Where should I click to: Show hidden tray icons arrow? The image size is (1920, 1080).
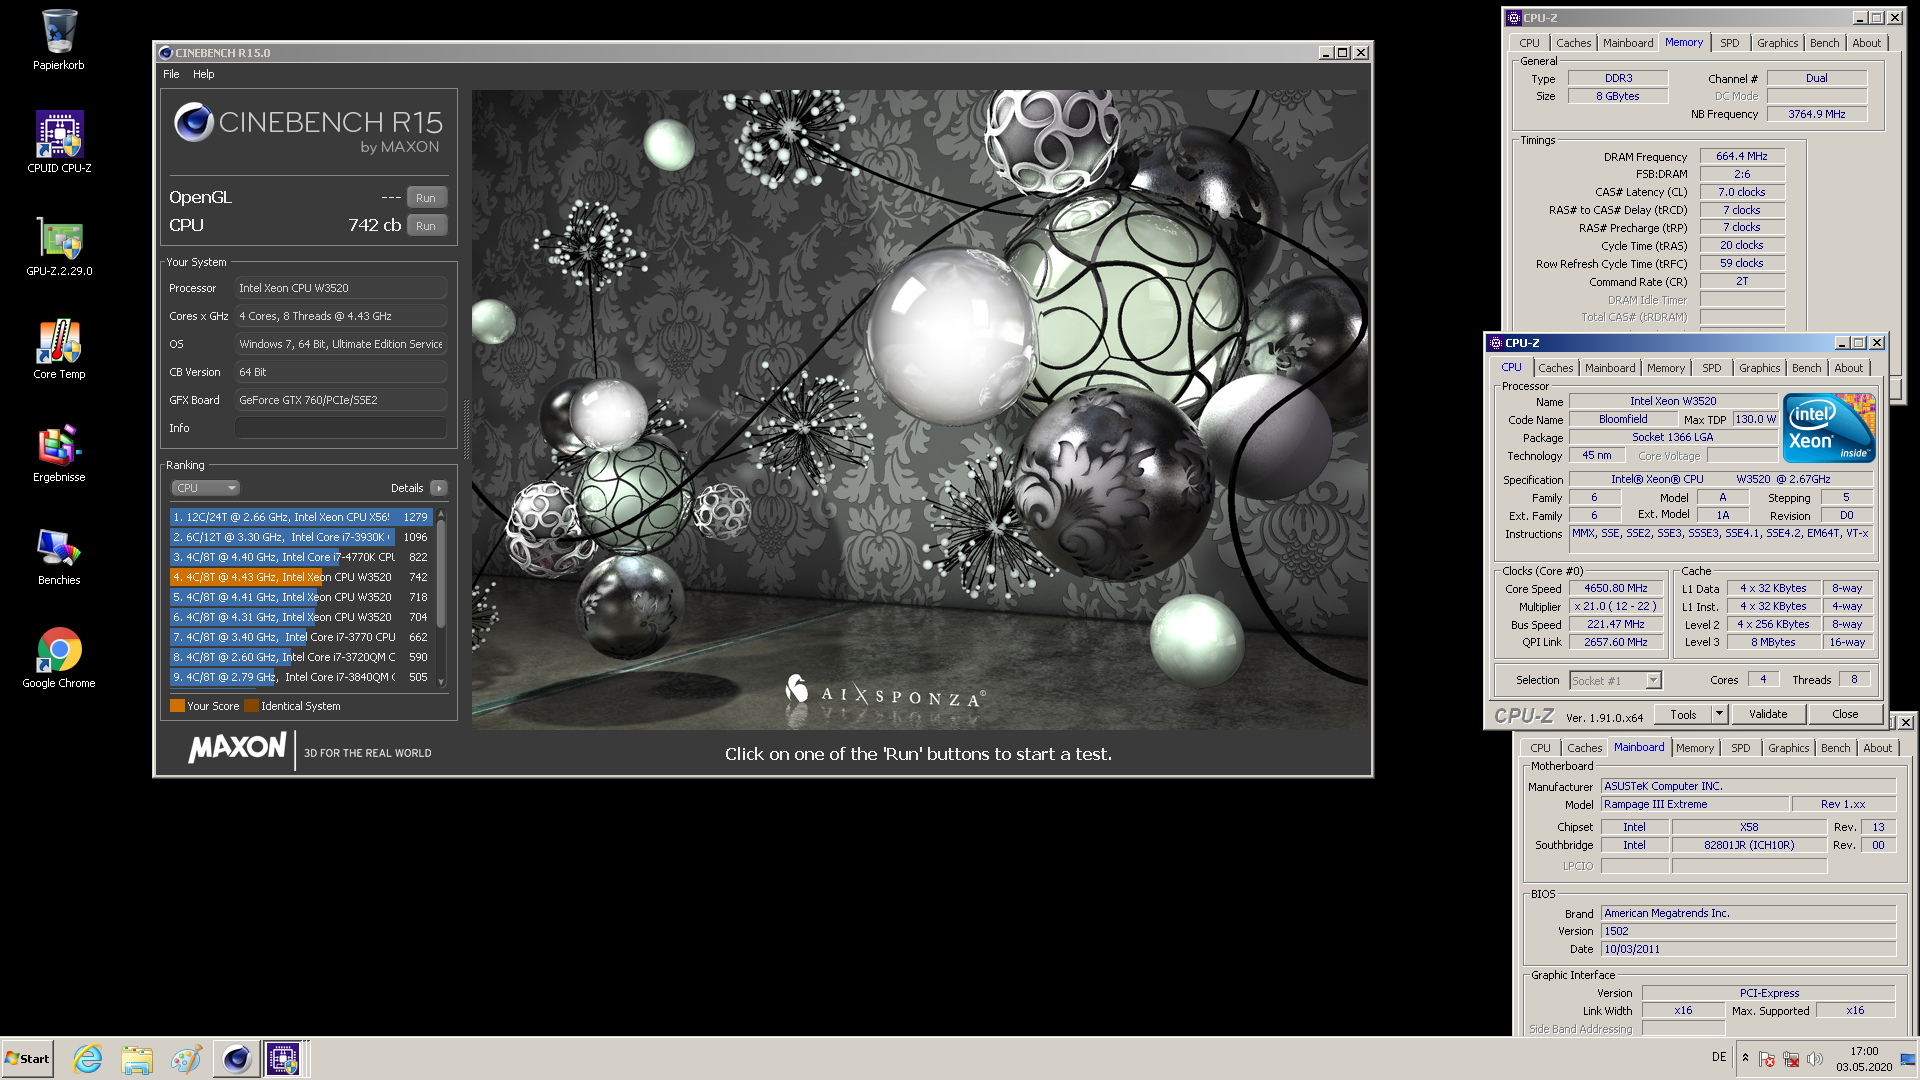(x=1745, y=1058)
